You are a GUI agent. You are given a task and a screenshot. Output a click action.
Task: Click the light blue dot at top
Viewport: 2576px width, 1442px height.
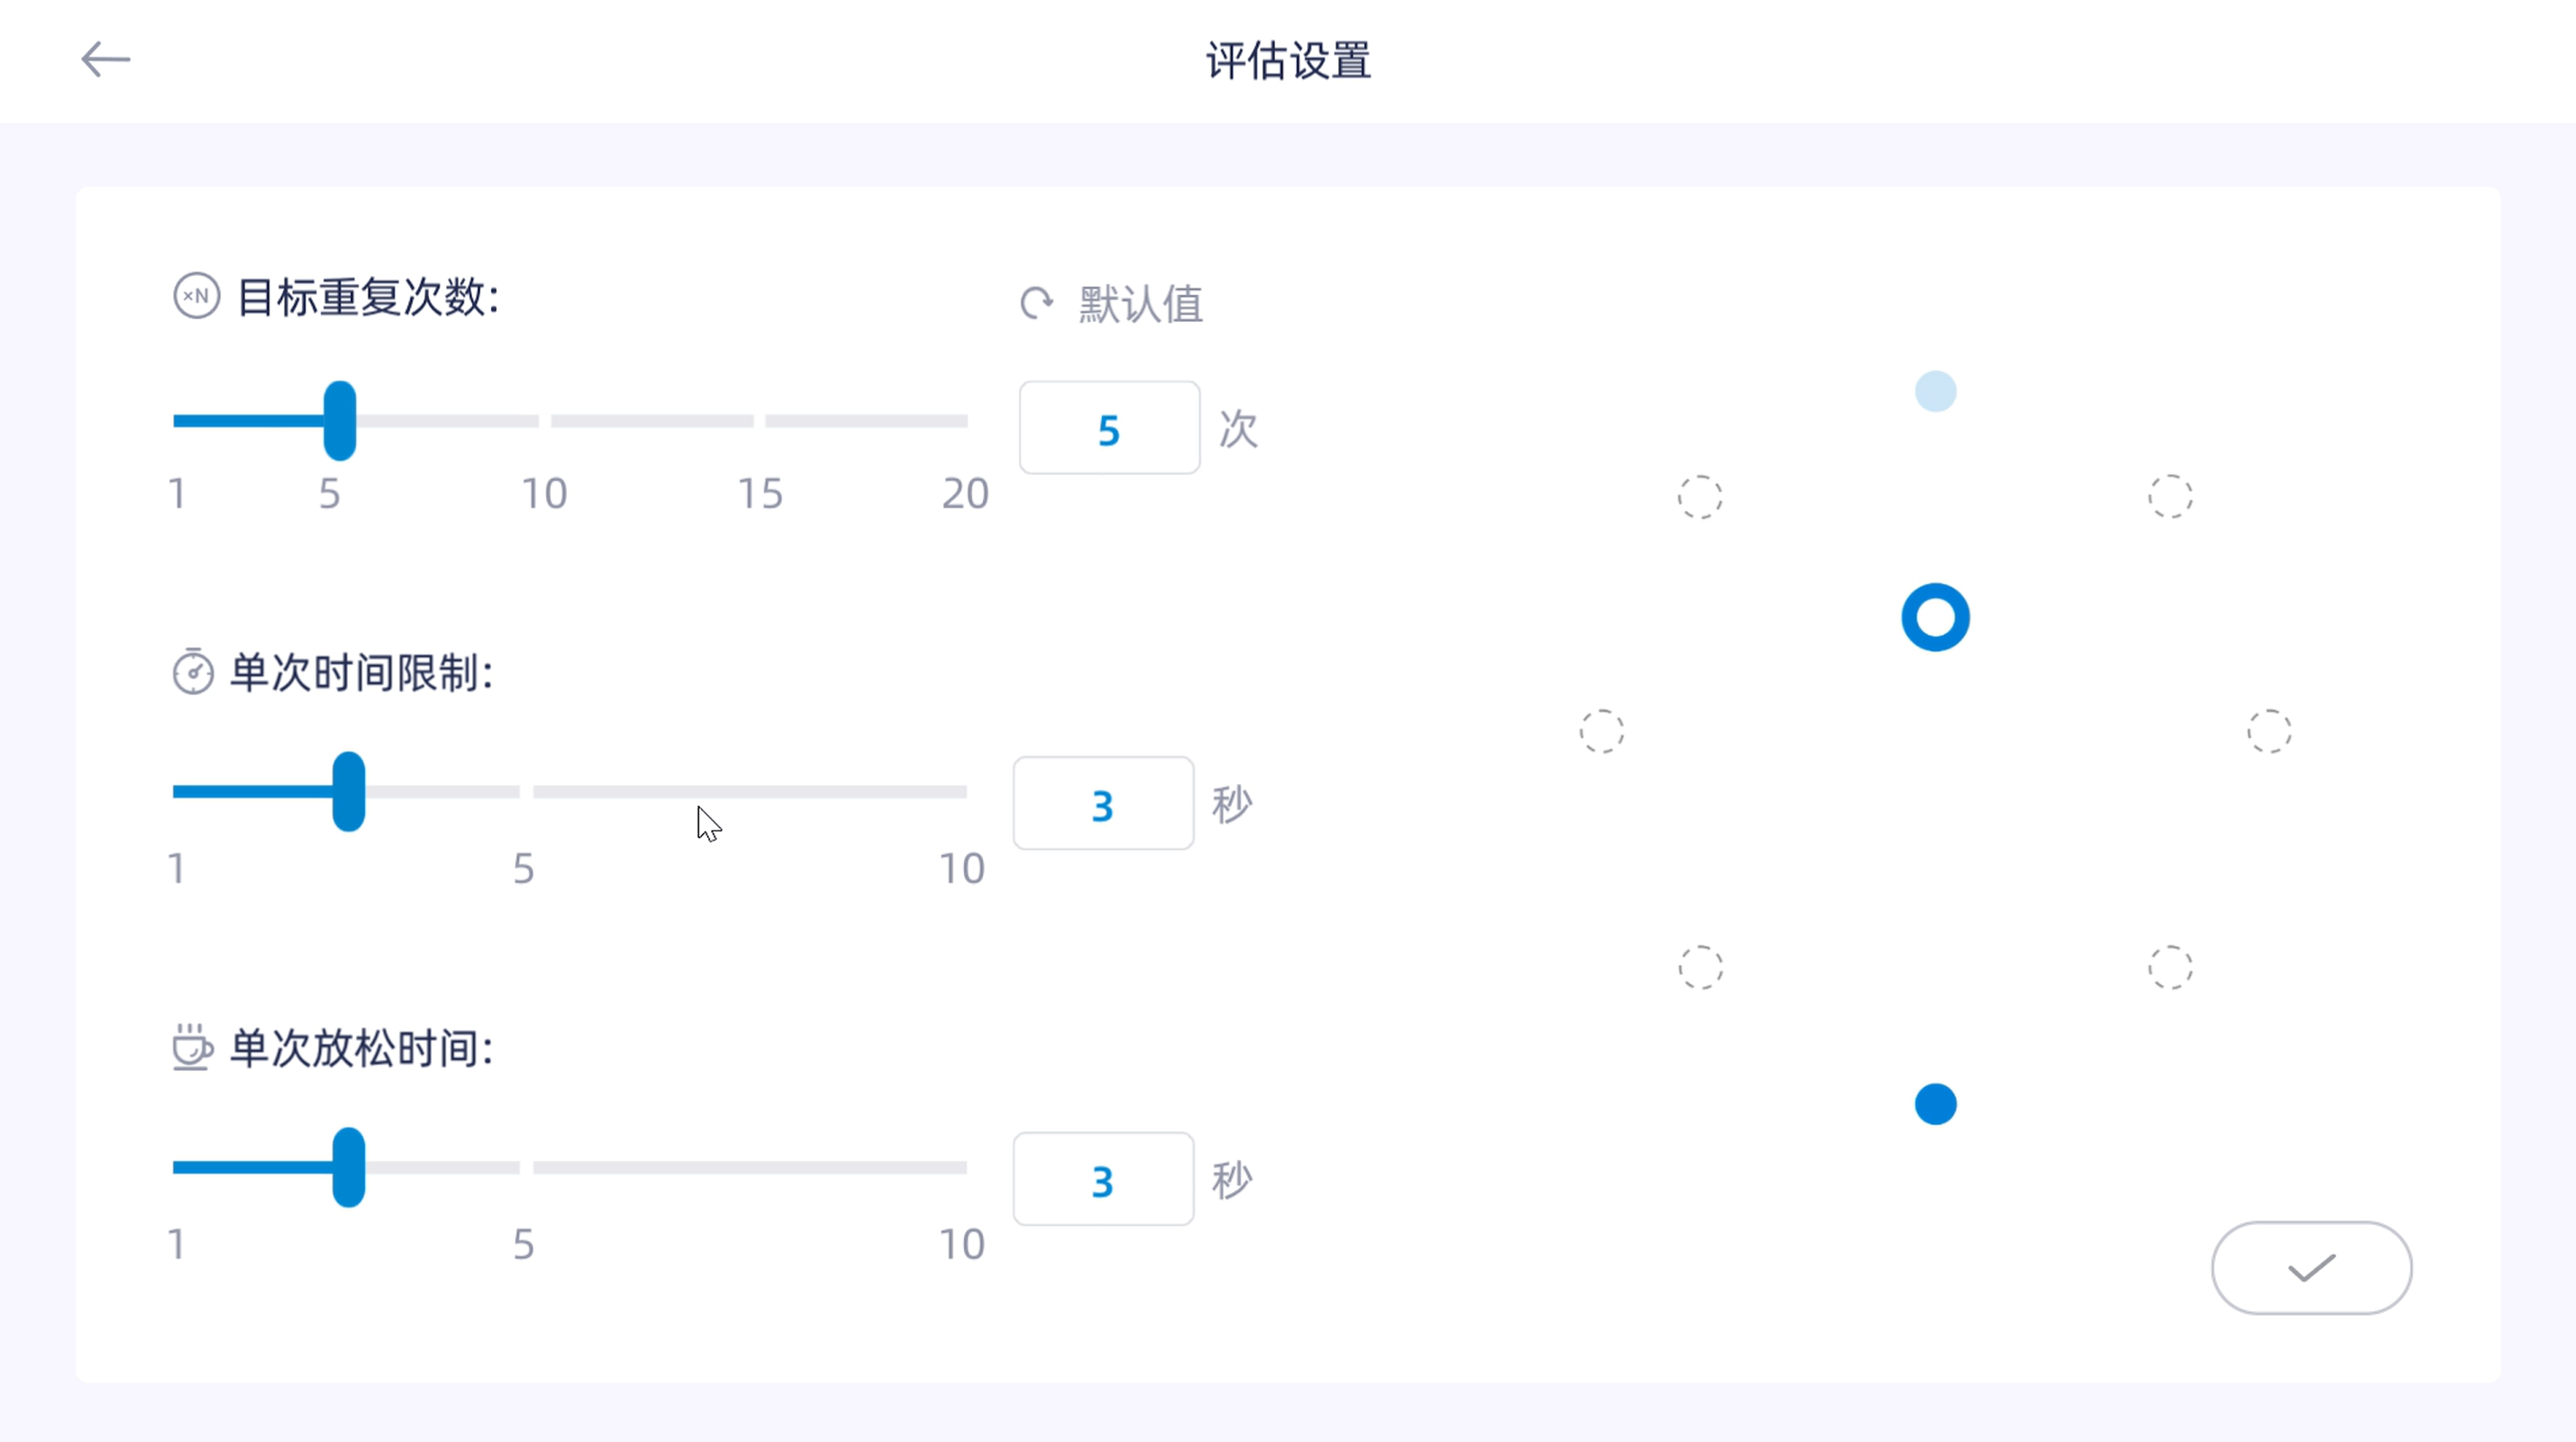pyautogui.click(x=1935, y=391)
